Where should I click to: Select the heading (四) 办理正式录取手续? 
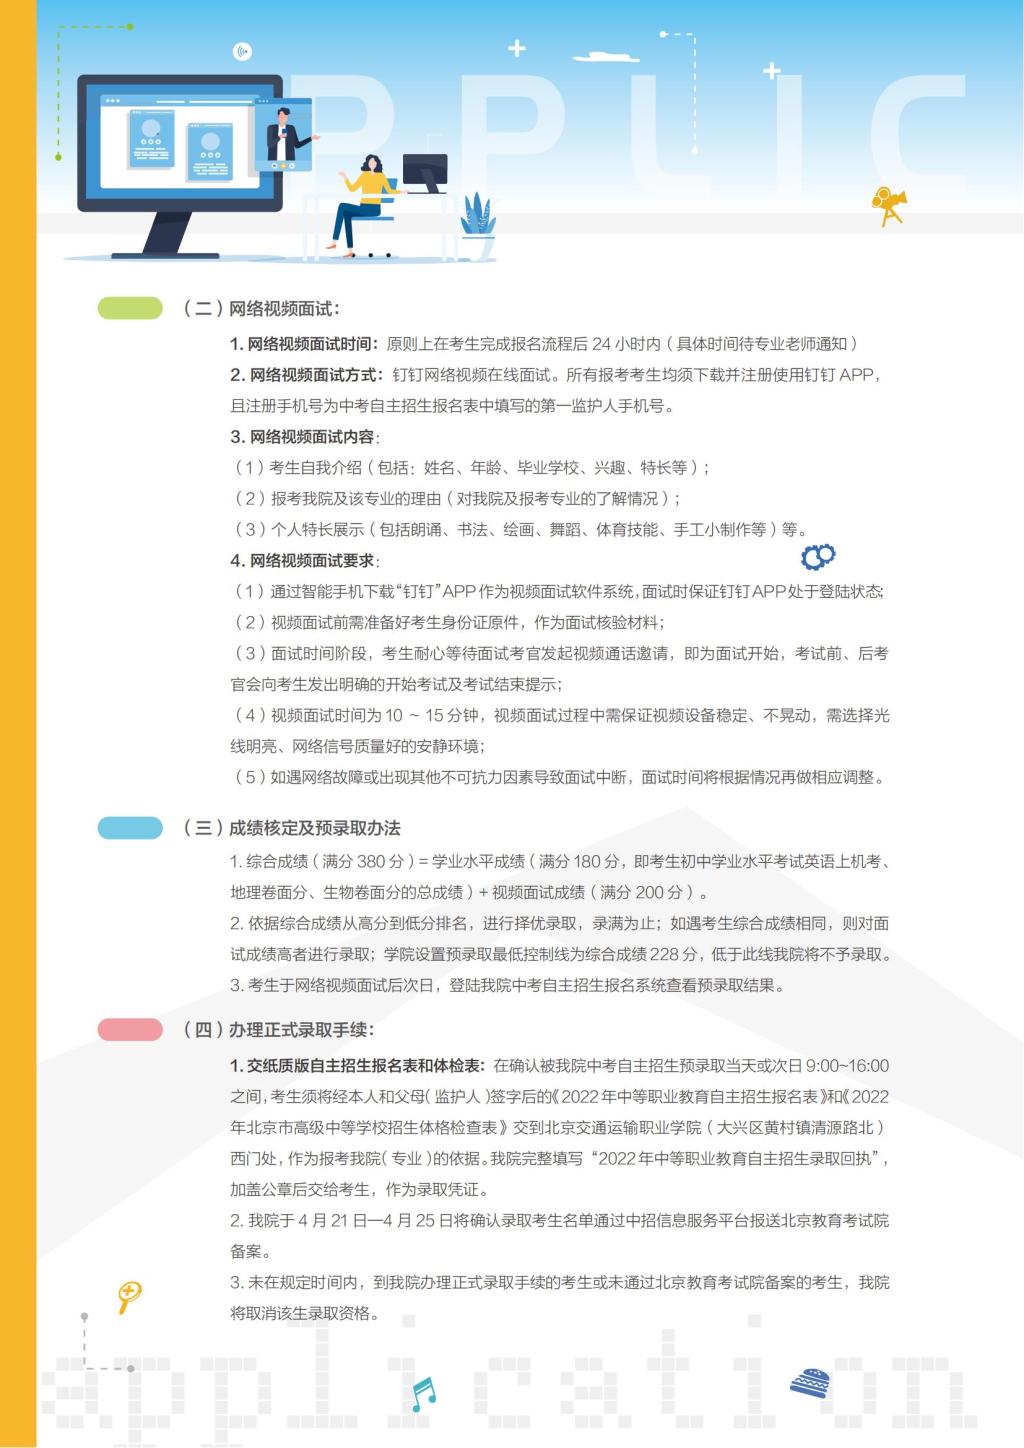pyautogui.click(x=279, y=1029)
